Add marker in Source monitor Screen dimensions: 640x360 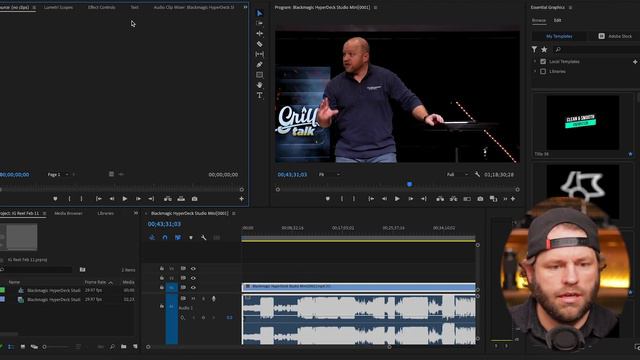click(x=55, y=199)
